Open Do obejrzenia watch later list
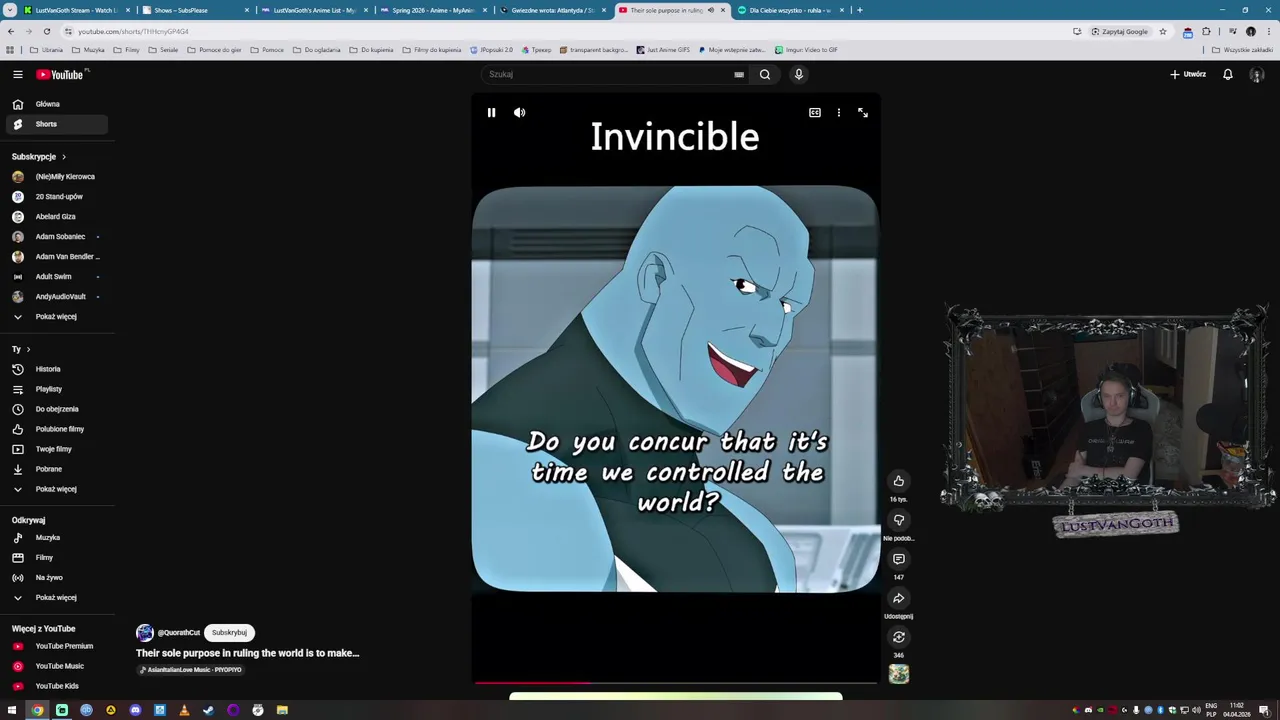 57,409
